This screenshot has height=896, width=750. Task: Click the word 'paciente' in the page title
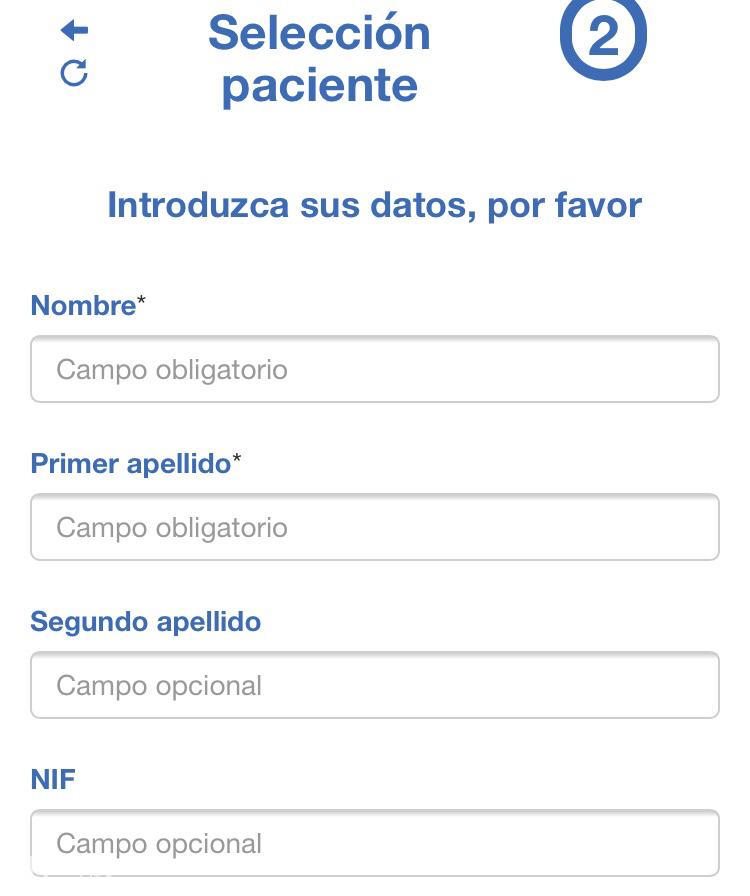[320, 86]
